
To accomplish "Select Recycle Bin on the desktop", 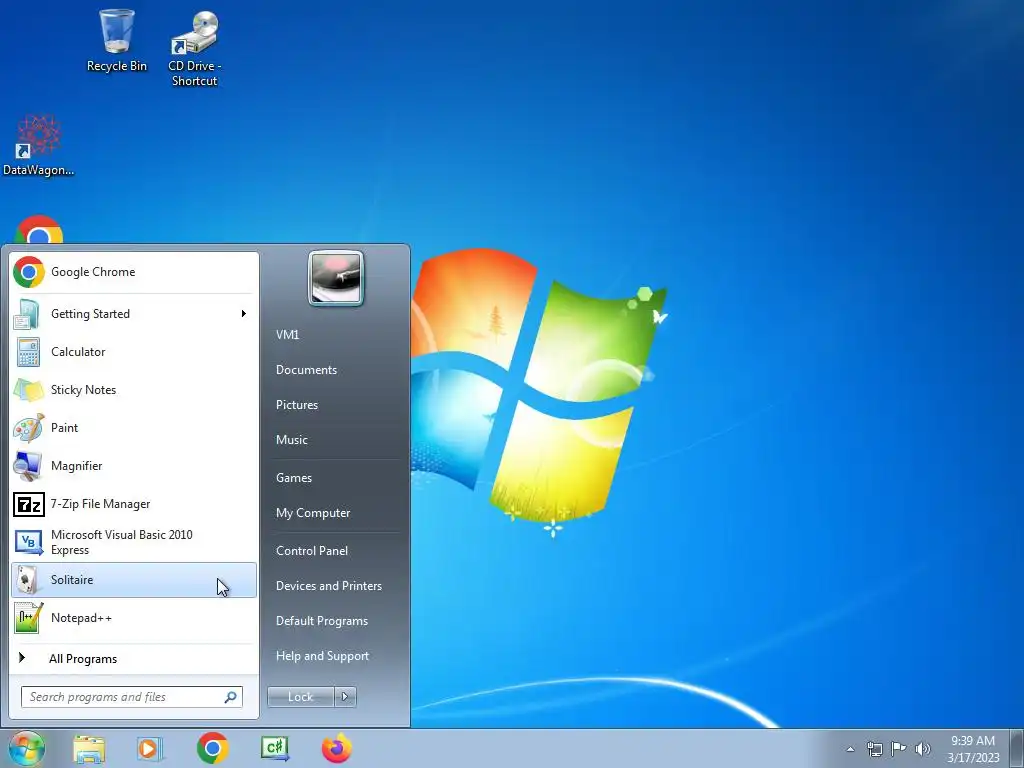I will (117, 40).
